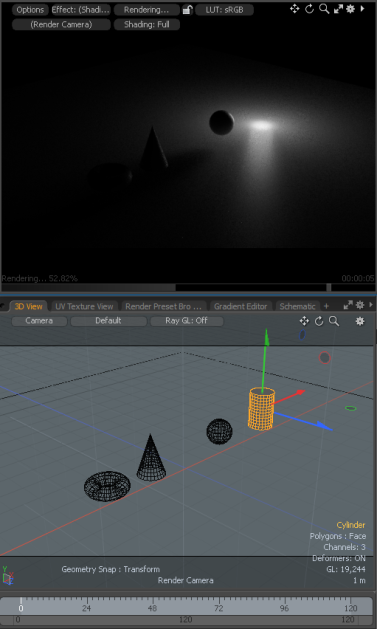This screenshot has height=629, width=377.
Task: Click the Options button in preview
Action: [30, 10]
